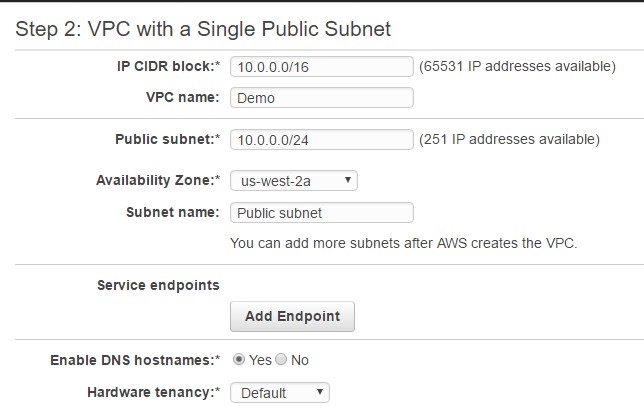Select No for Enable DNS hostnames
The image size is (644, 414).
tap(281, 359)
